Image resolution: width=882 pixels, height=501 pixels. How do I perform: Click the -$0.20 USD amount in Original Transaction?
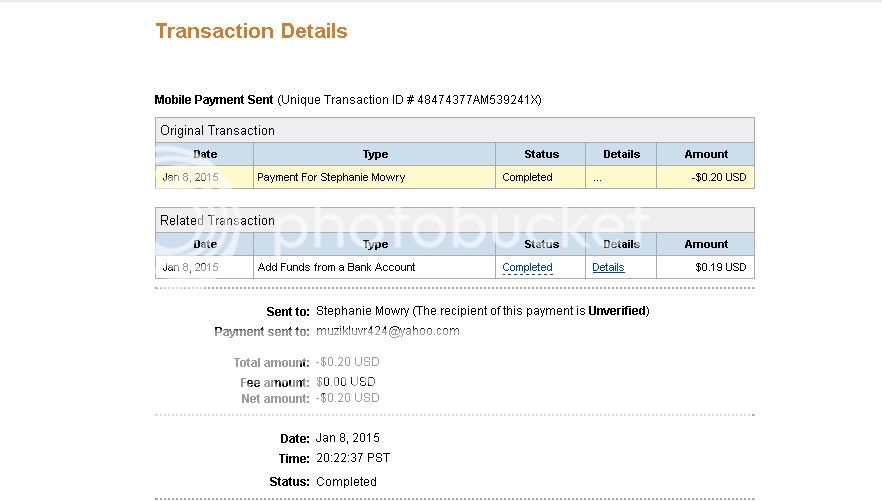(719, 178)
